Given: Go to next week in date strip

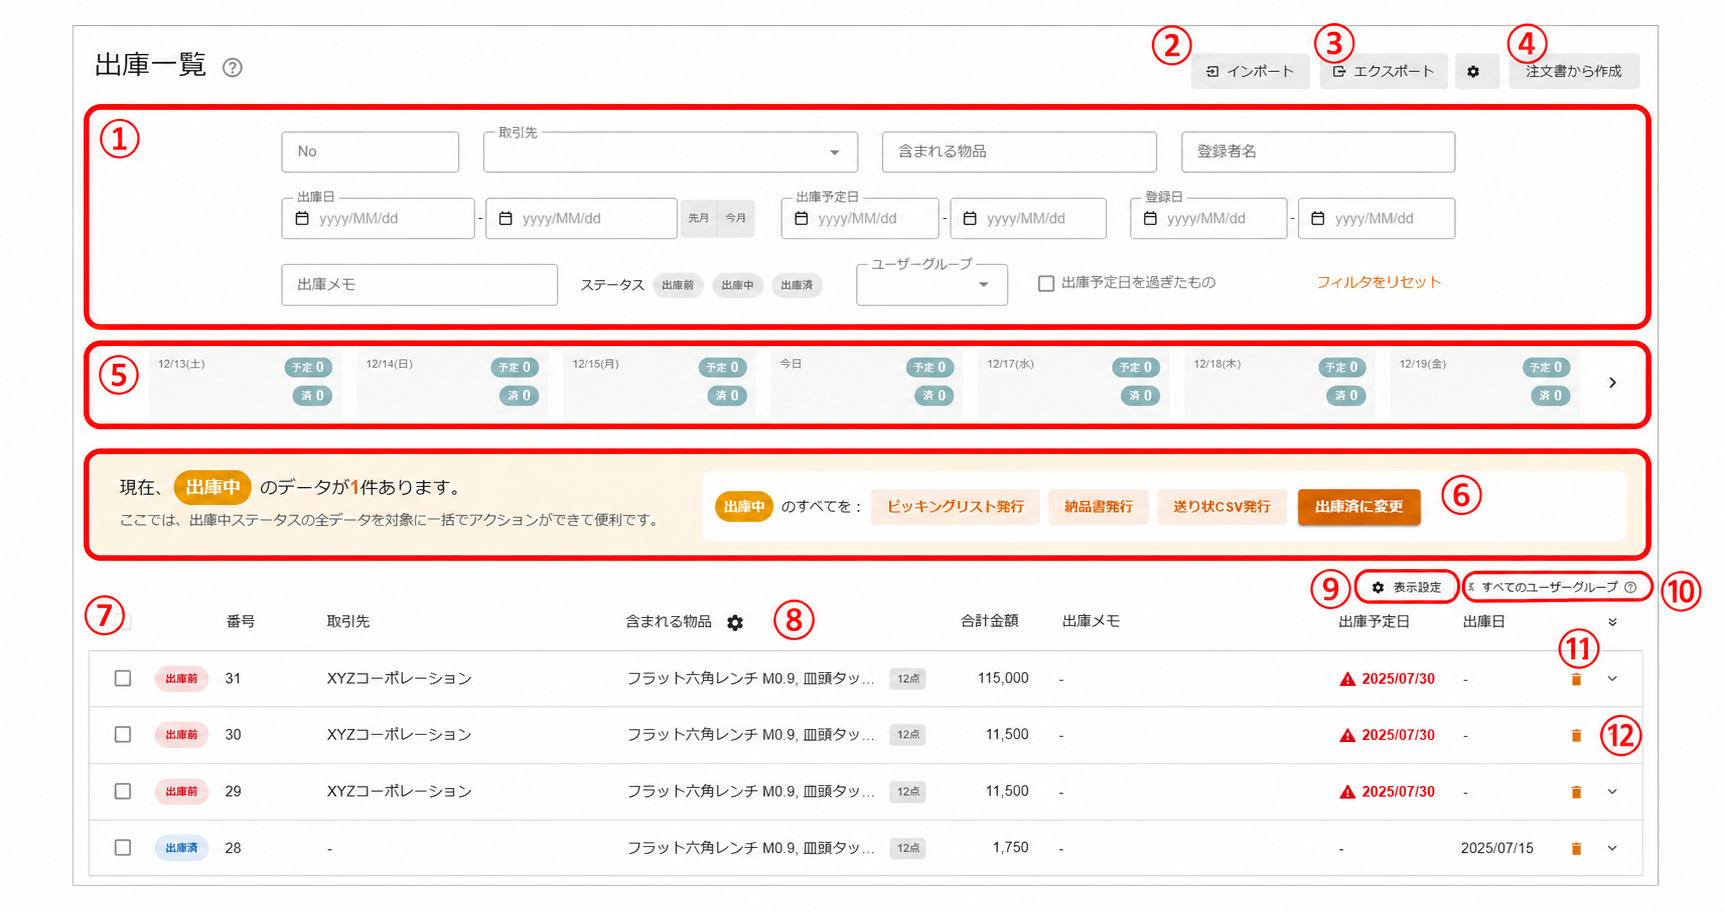Looking at the screenshot, I should [x=1612, y=382].
